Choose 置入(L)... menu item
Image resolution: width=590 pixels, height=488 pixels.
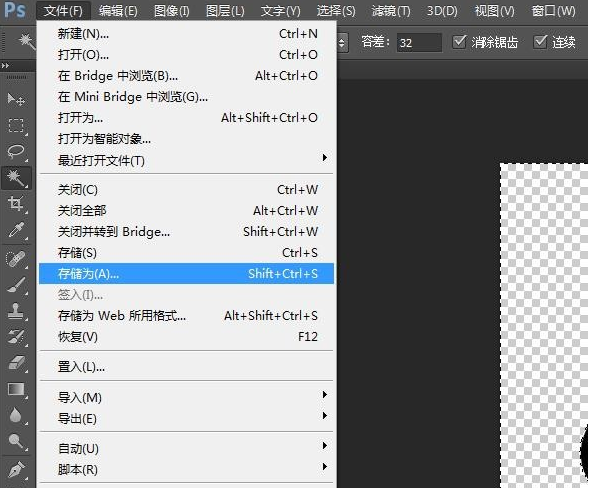coord(187,366)
